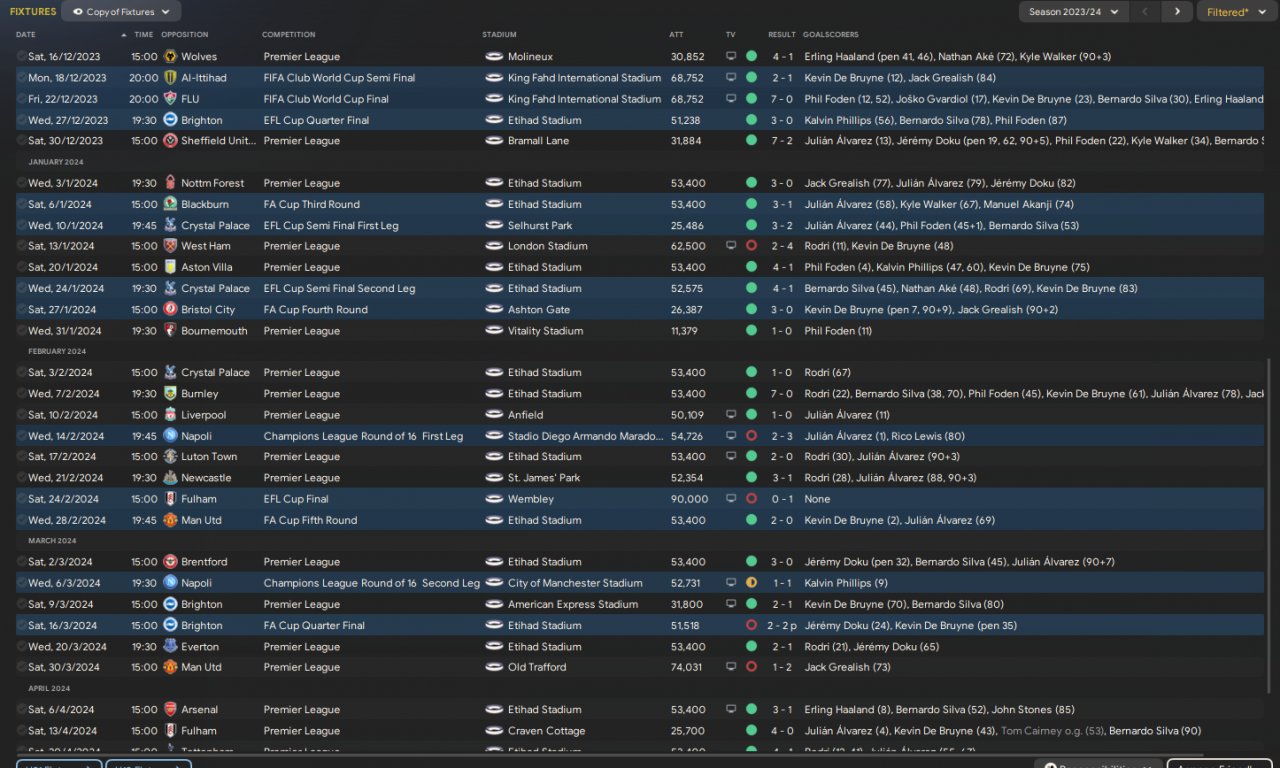Sort by the TIME column header
The width and height of the screenshot is (1280, 768).
click(144, 35)
